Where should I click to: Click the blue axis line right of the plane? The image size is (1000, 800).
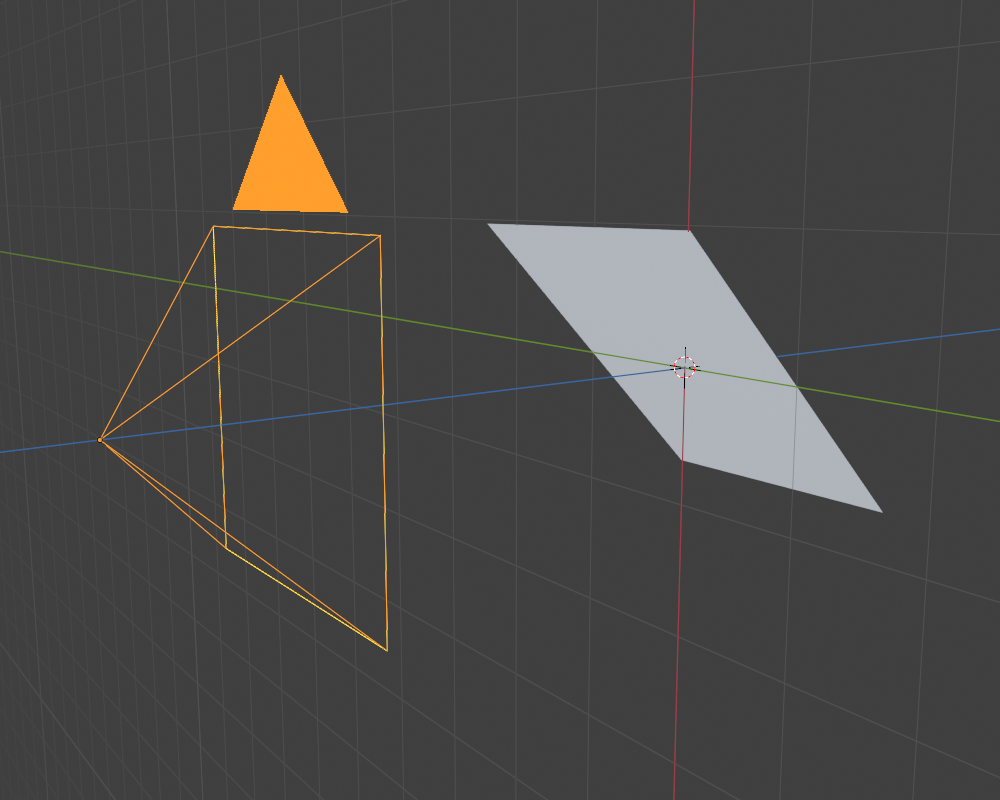900,340
